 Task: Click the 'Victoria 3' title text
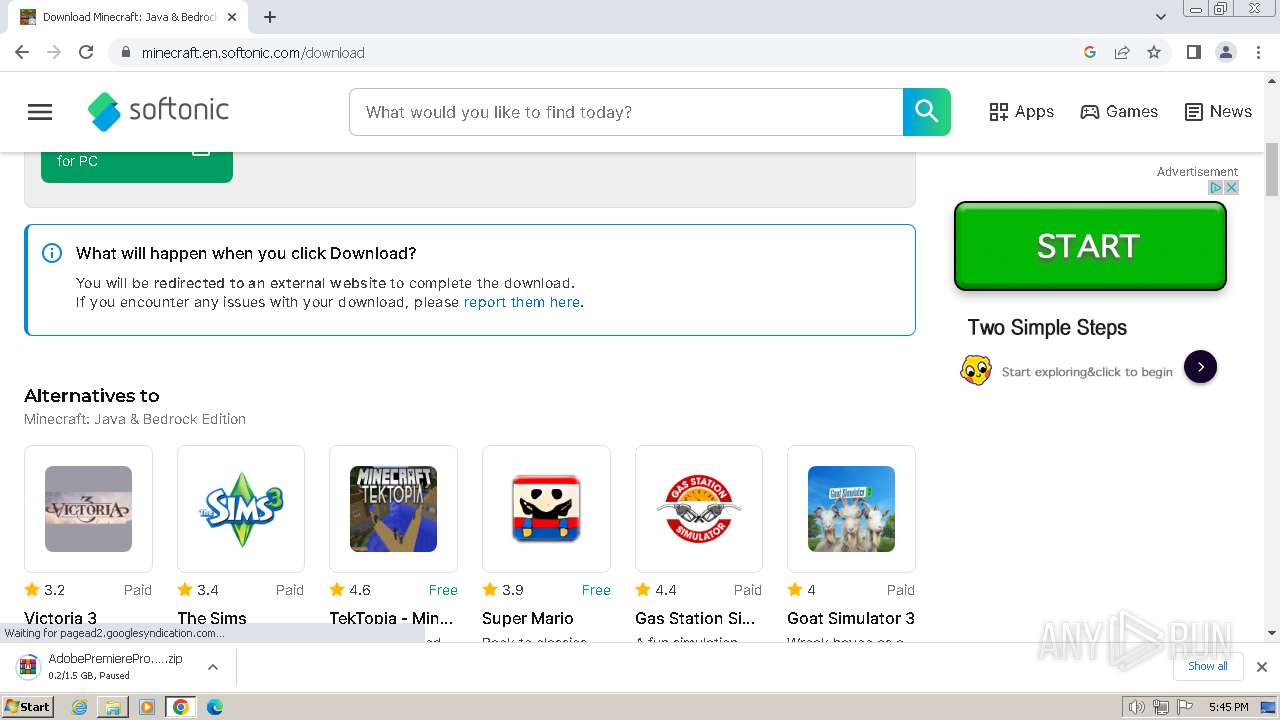(60, 618)
